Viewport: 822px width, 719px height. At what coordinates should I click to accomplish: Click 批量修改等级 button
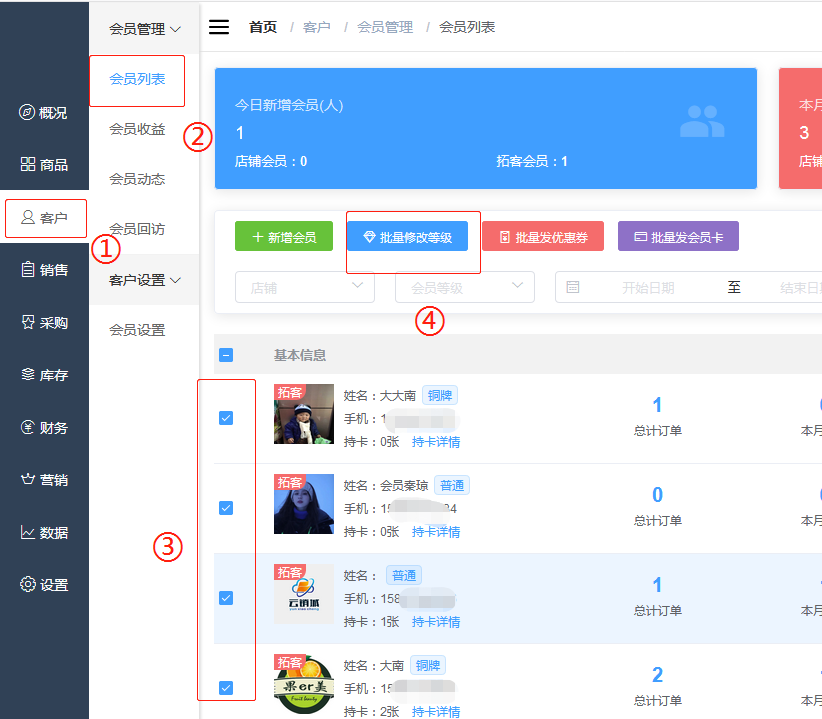(x=407, y=236)
